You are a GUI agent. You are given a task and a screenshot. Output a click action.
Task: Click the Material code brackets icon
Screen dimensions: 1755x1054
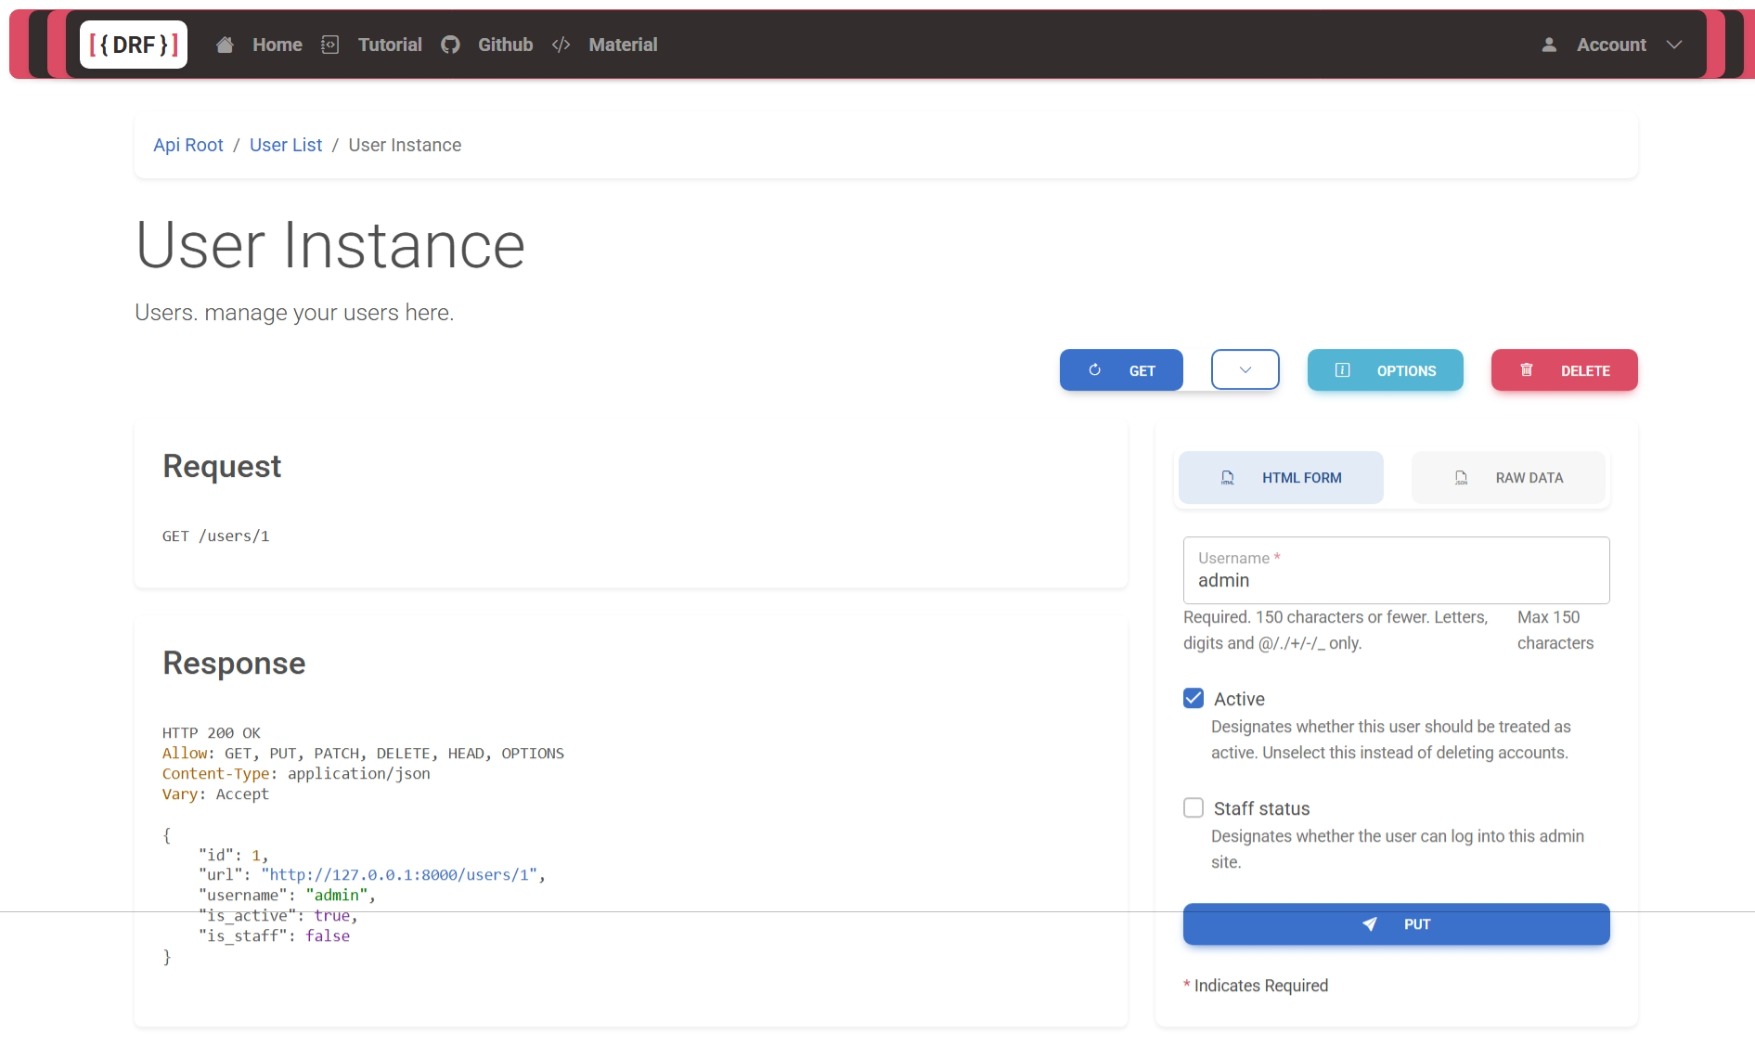point(561,45)
